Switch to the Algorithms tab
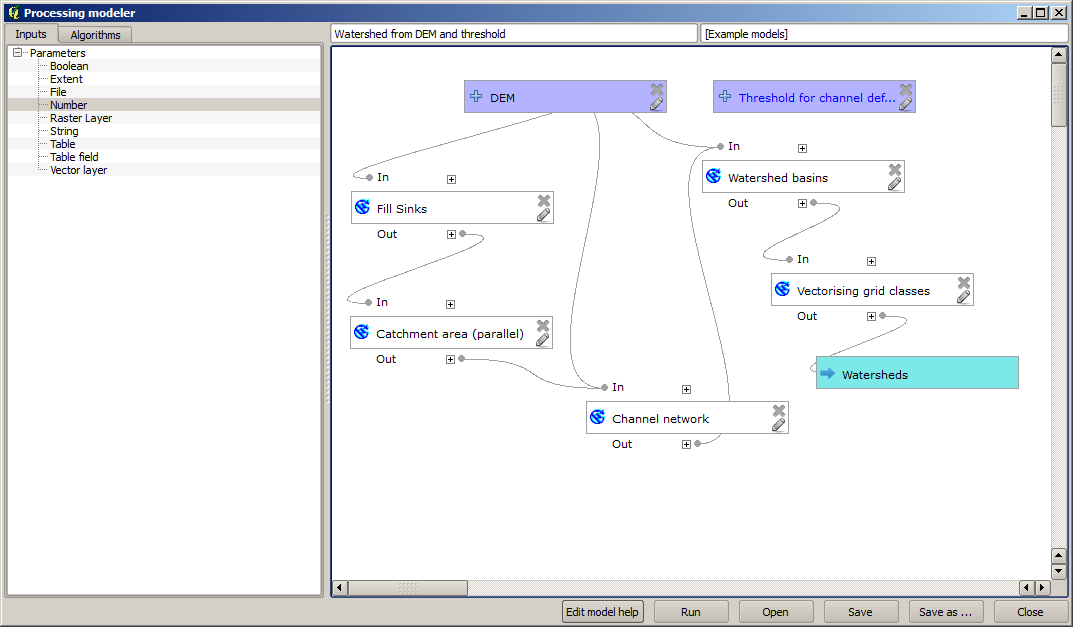1073x627 pixels. (93, 33)
